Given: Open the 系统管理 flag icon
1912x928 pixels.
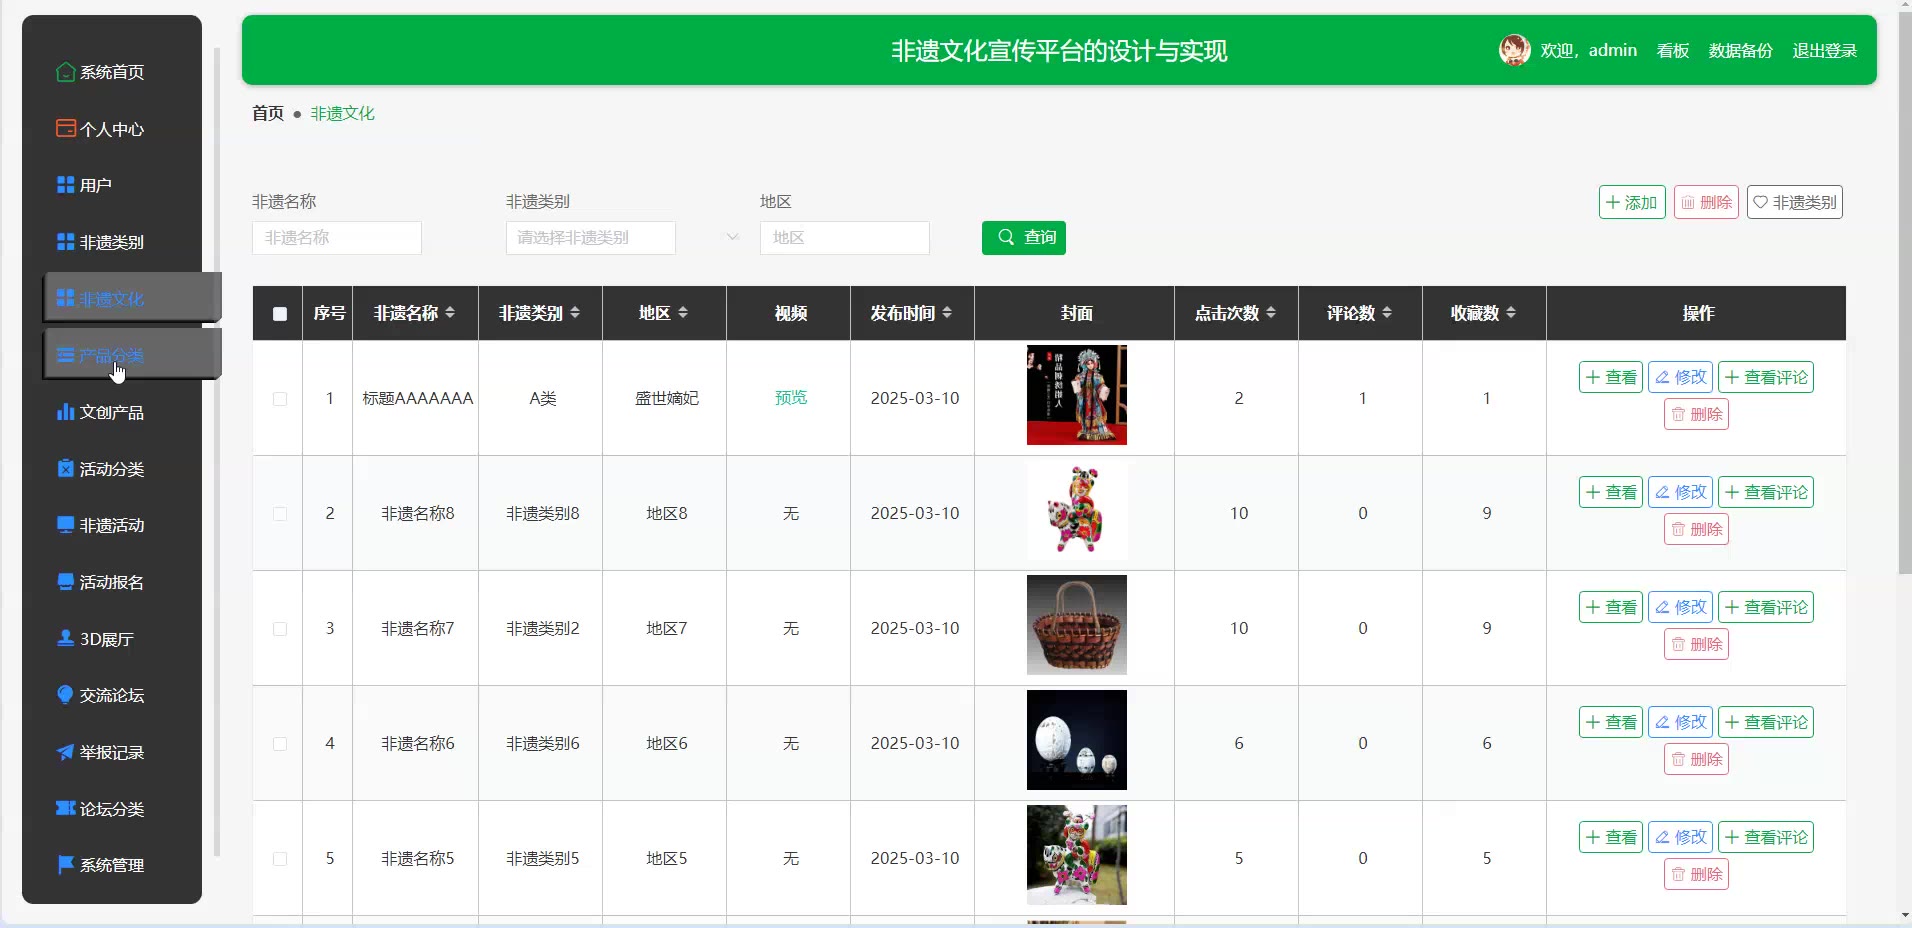Looking at the screenshot, I should pos(66,865).
